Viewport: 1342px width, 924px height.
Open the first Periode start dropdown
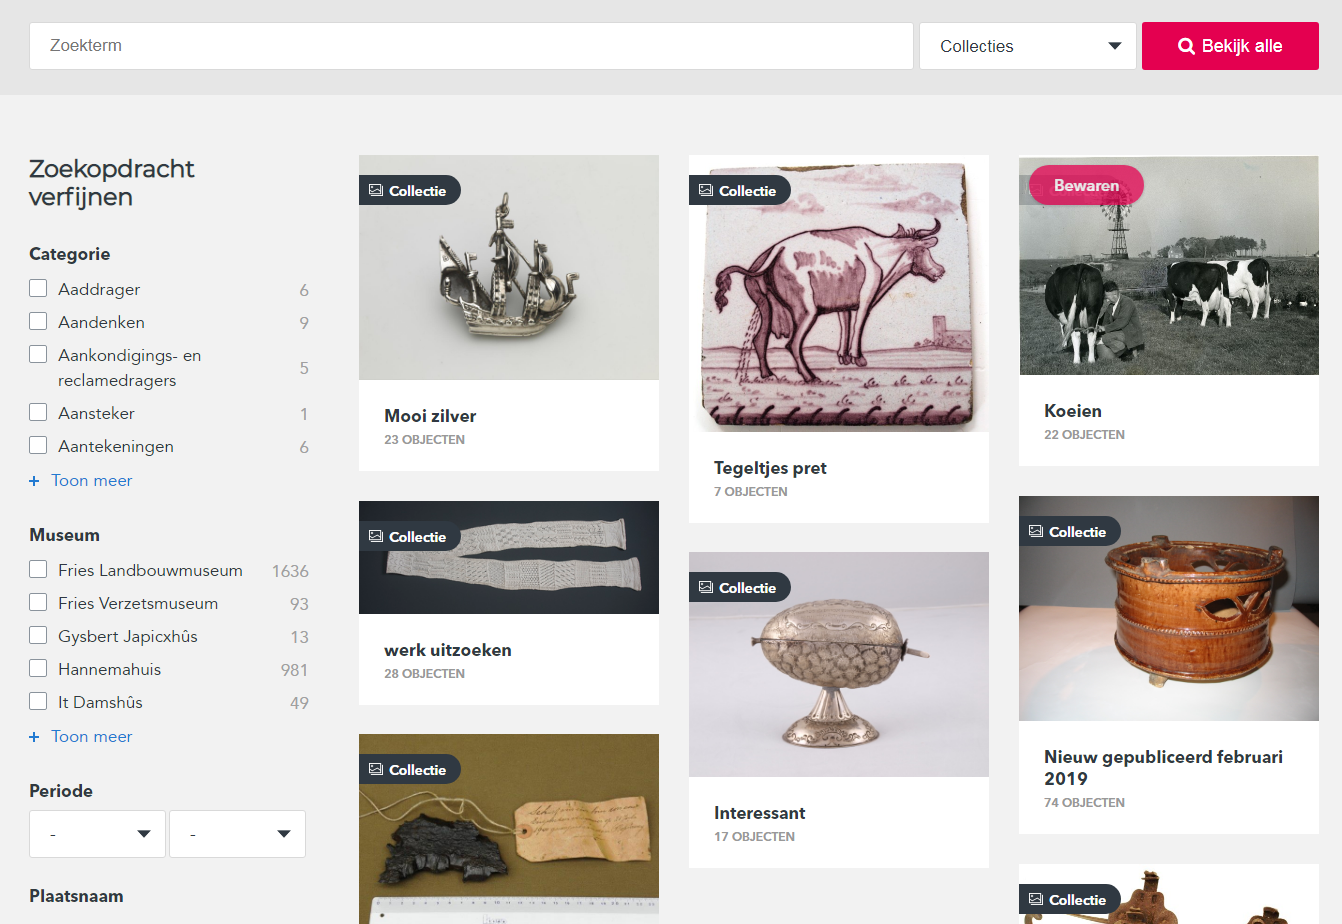(97, 834)
